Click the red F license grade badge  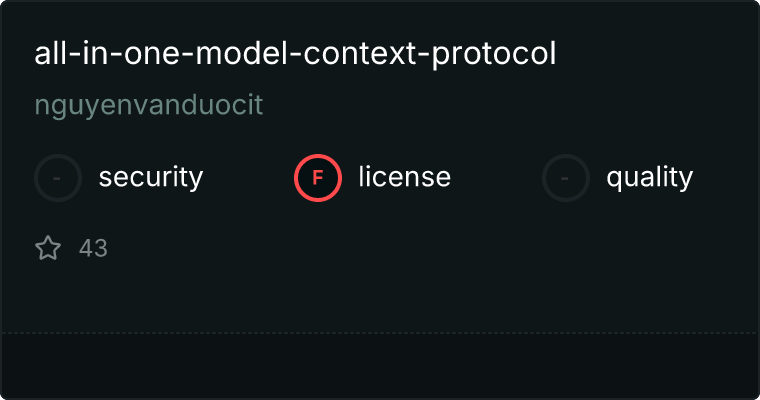318,178
